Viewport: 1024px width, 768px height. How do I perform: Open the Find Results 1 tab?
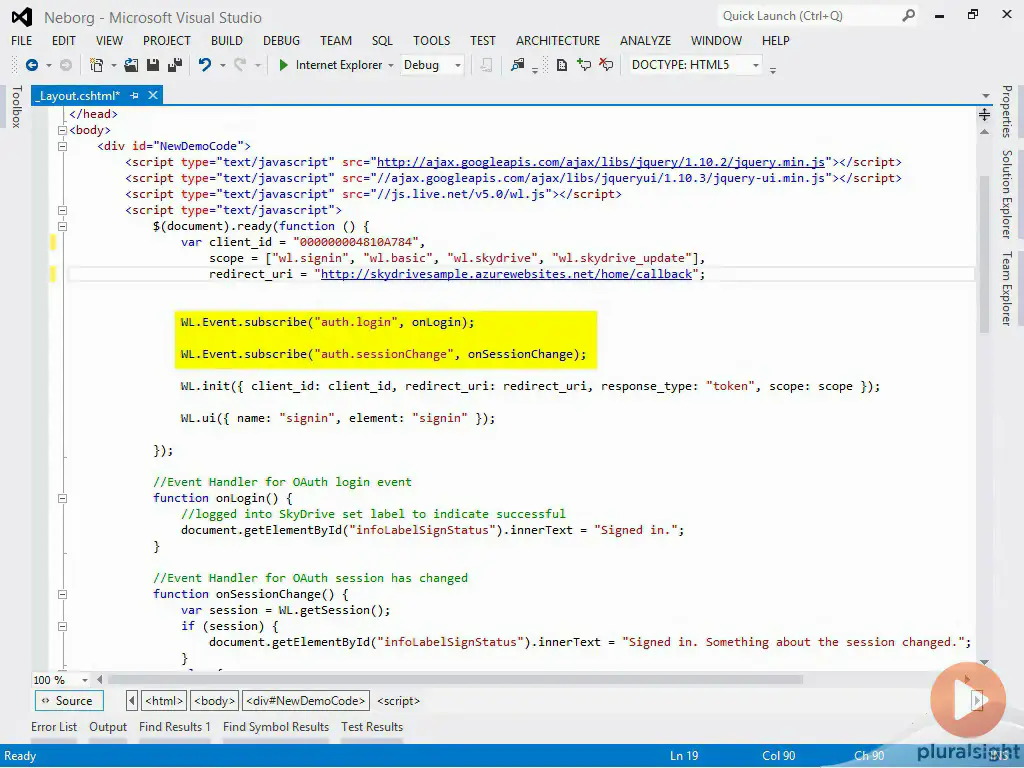(x=174, y=727)
